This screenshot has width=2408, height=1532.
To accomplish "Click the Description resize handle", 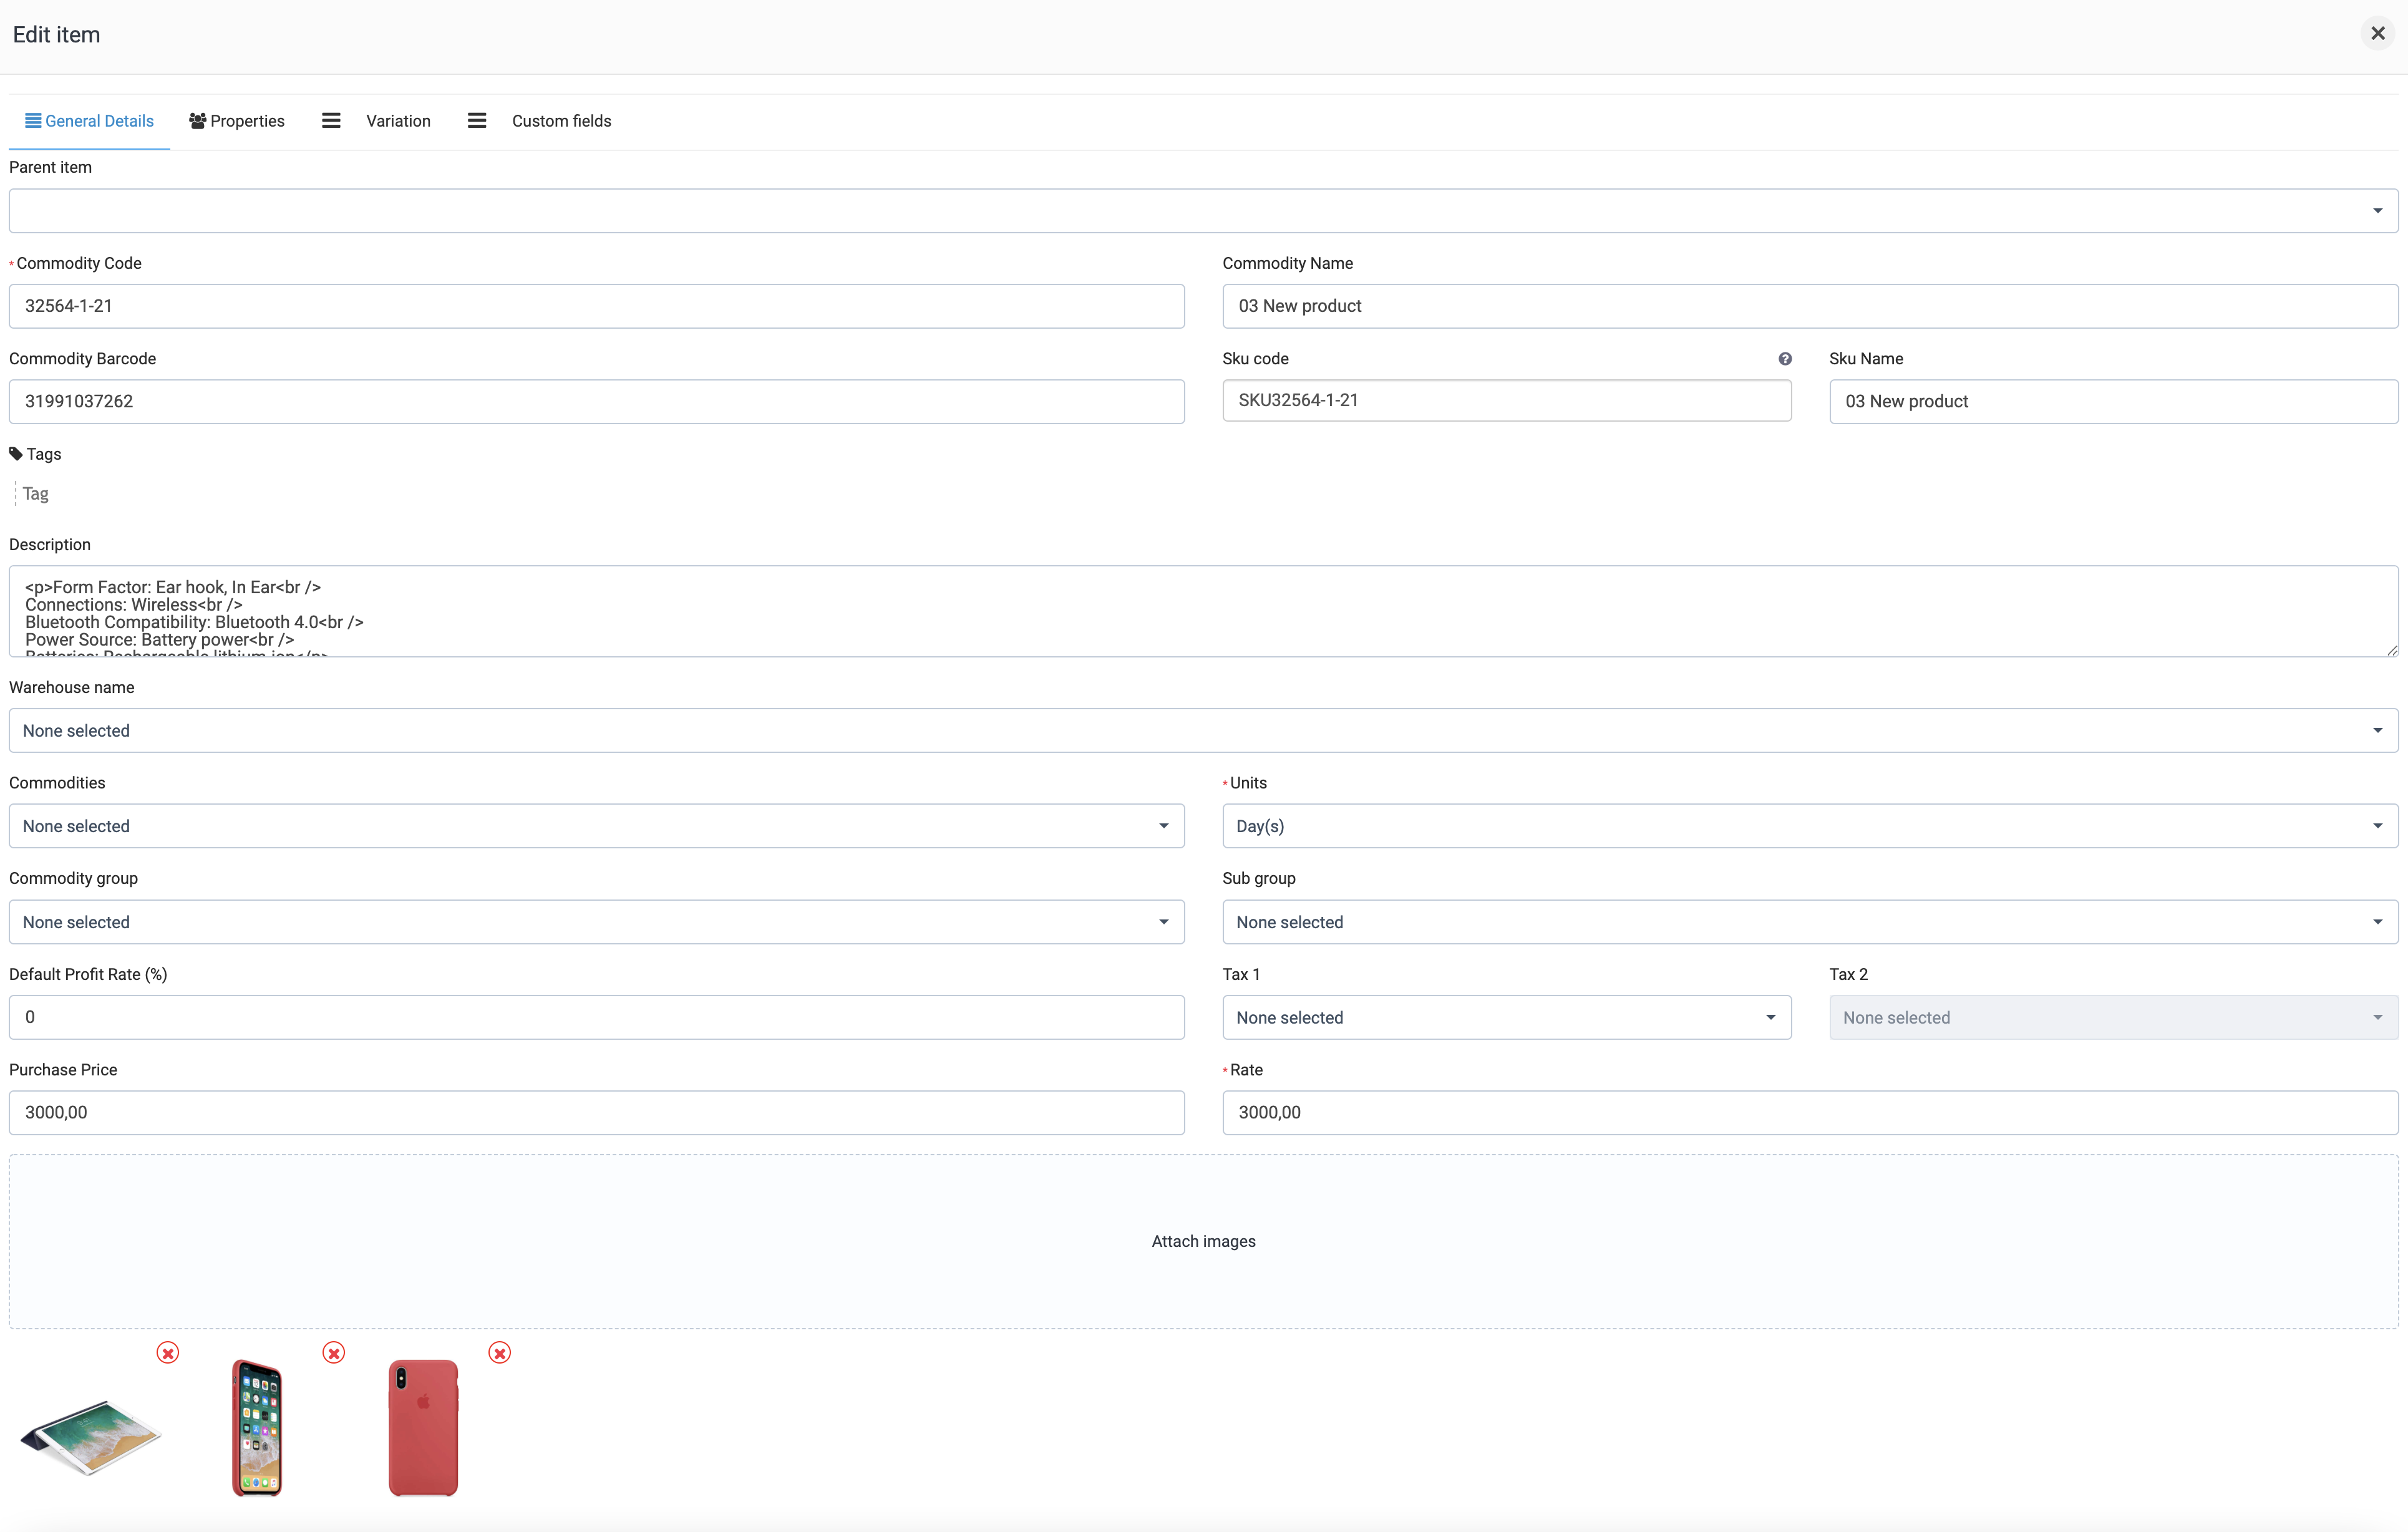I will (x=2391, y=650).
